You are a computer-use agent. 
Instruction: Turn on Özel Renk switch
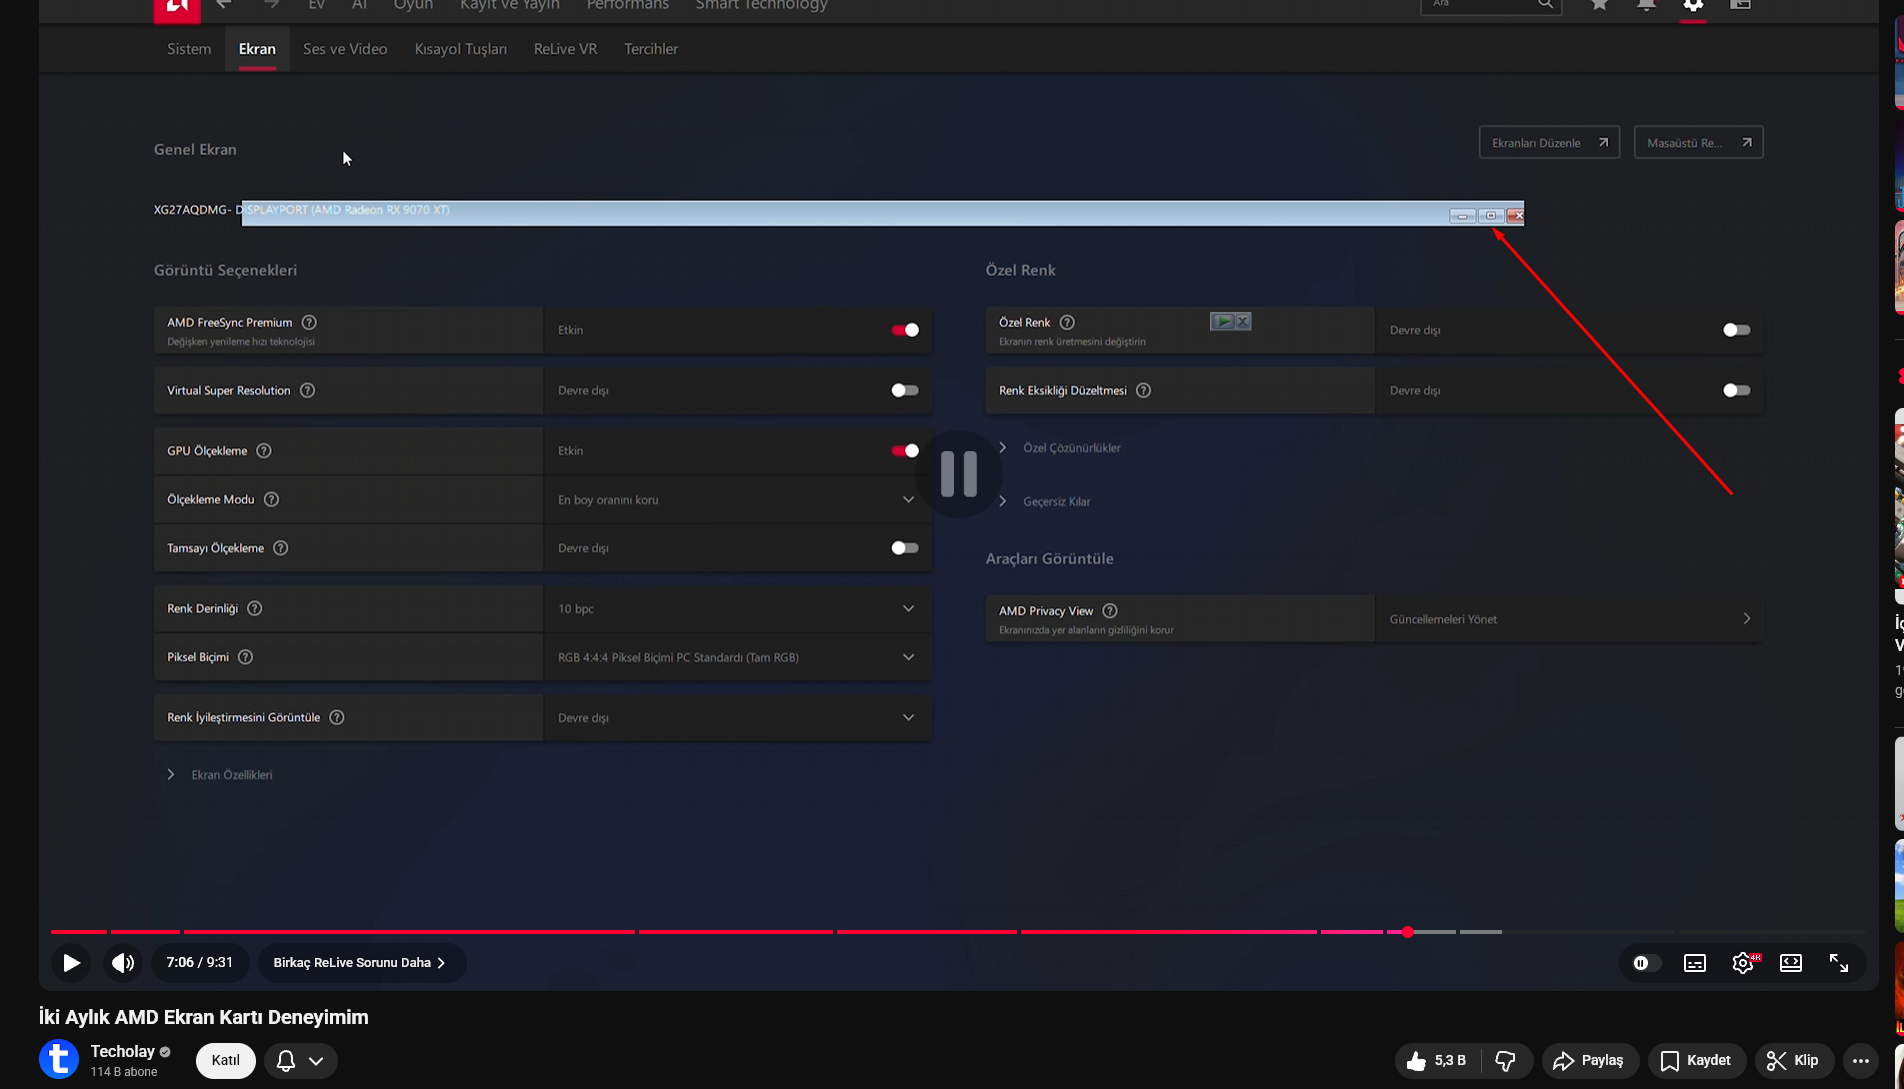(1737, 330)
